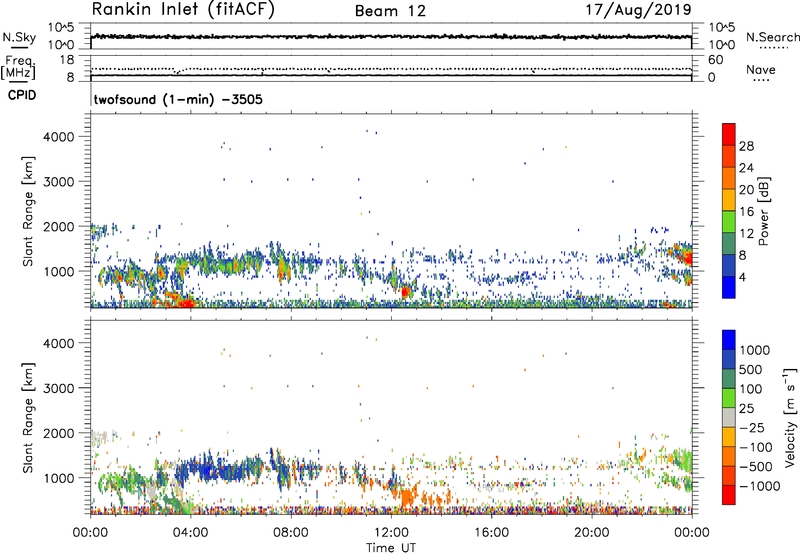Click the "Power [dB]" colorbar title
The width and height of the screenshot is (800, 554).
pos(763,211)
